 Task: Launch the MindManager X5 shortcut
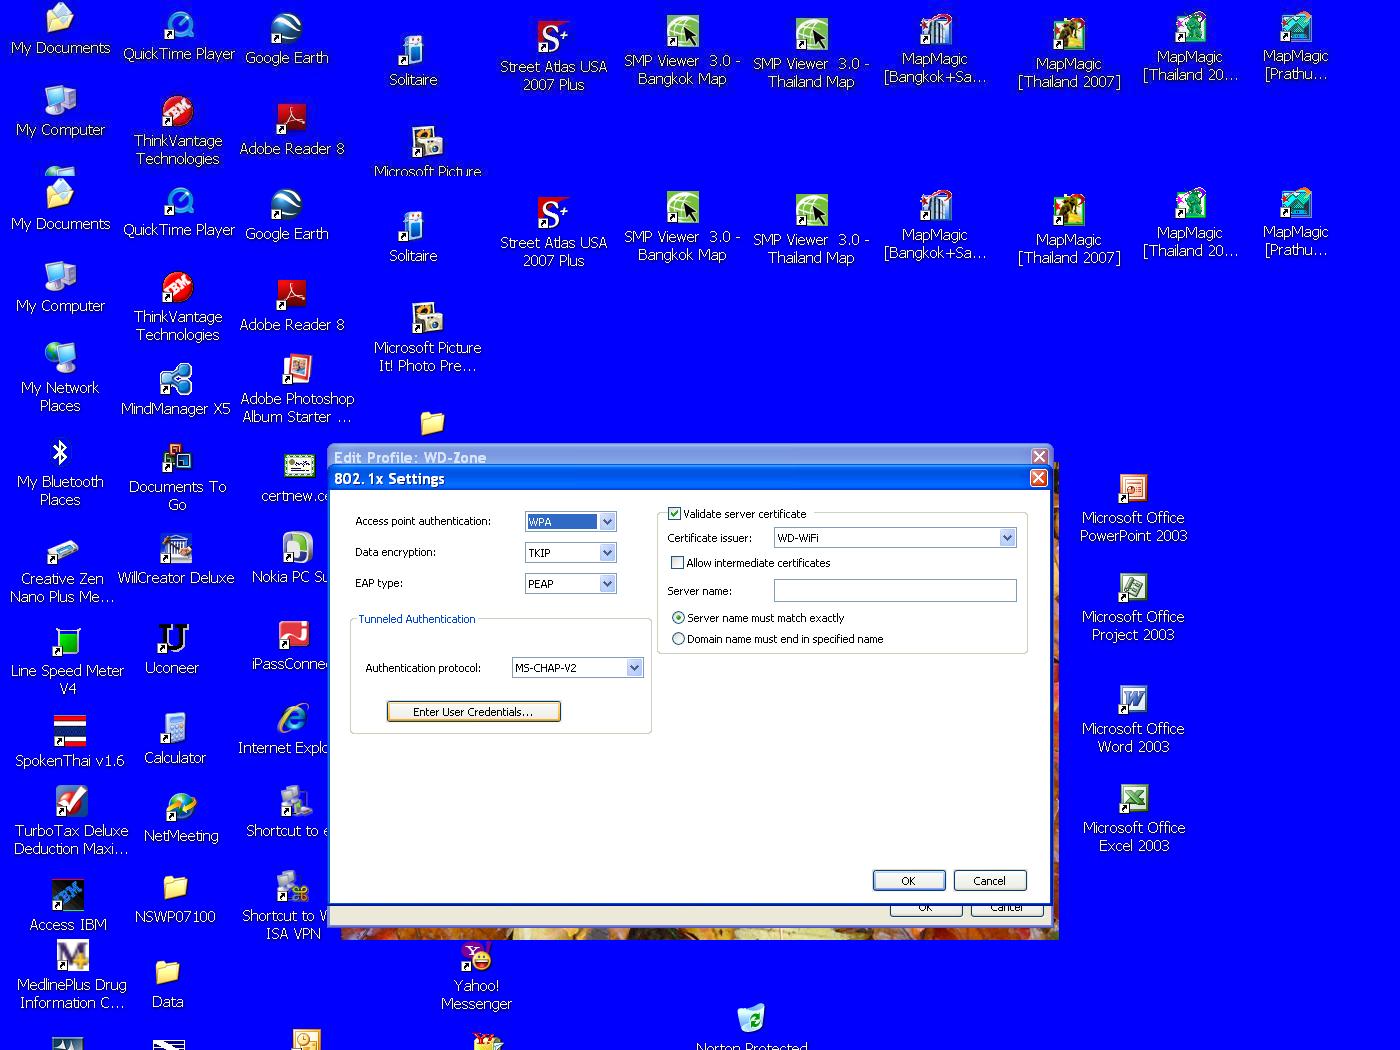pyautogui.click(x=176, y=380)
